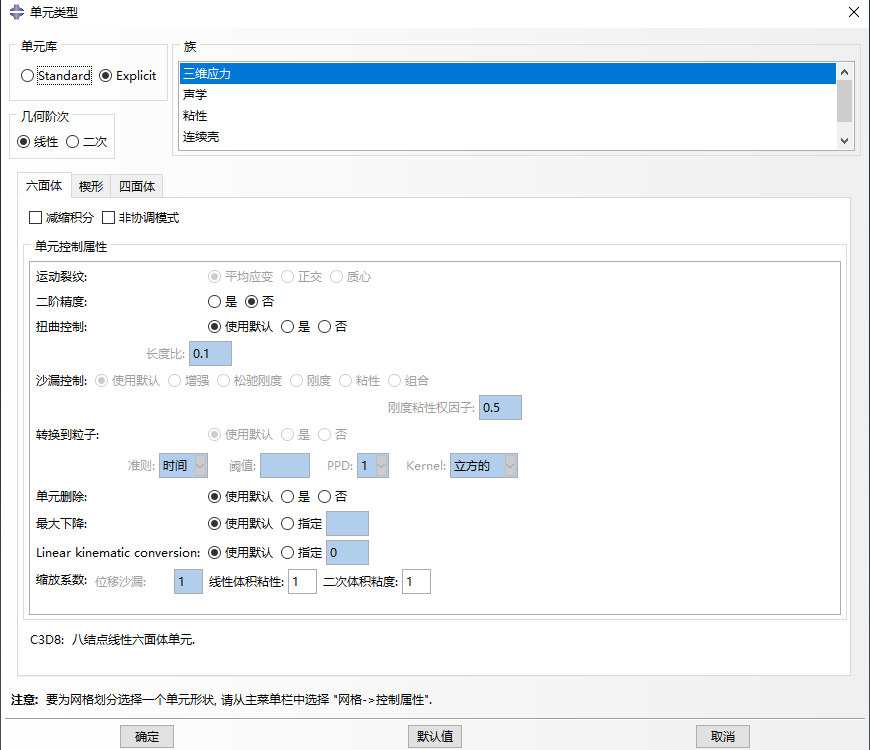The image size is (870, 750).
Task: Set 单元删除 to 使用默认
Action: click(215, 496)
